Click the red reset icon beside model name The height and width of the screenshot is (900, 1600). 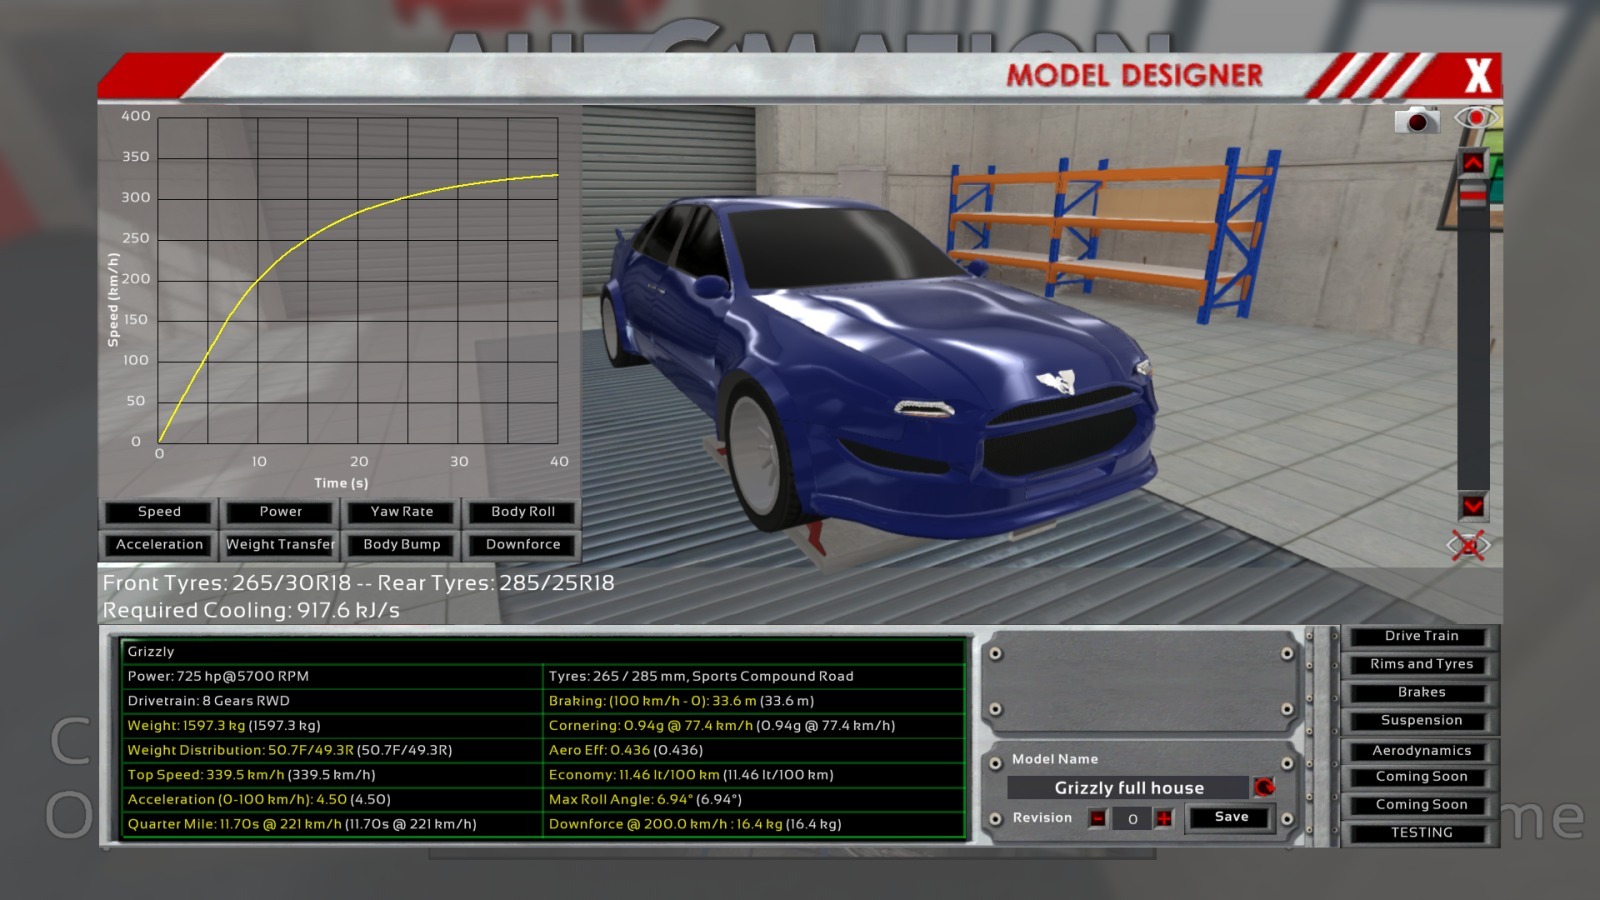coord(1264,788)
